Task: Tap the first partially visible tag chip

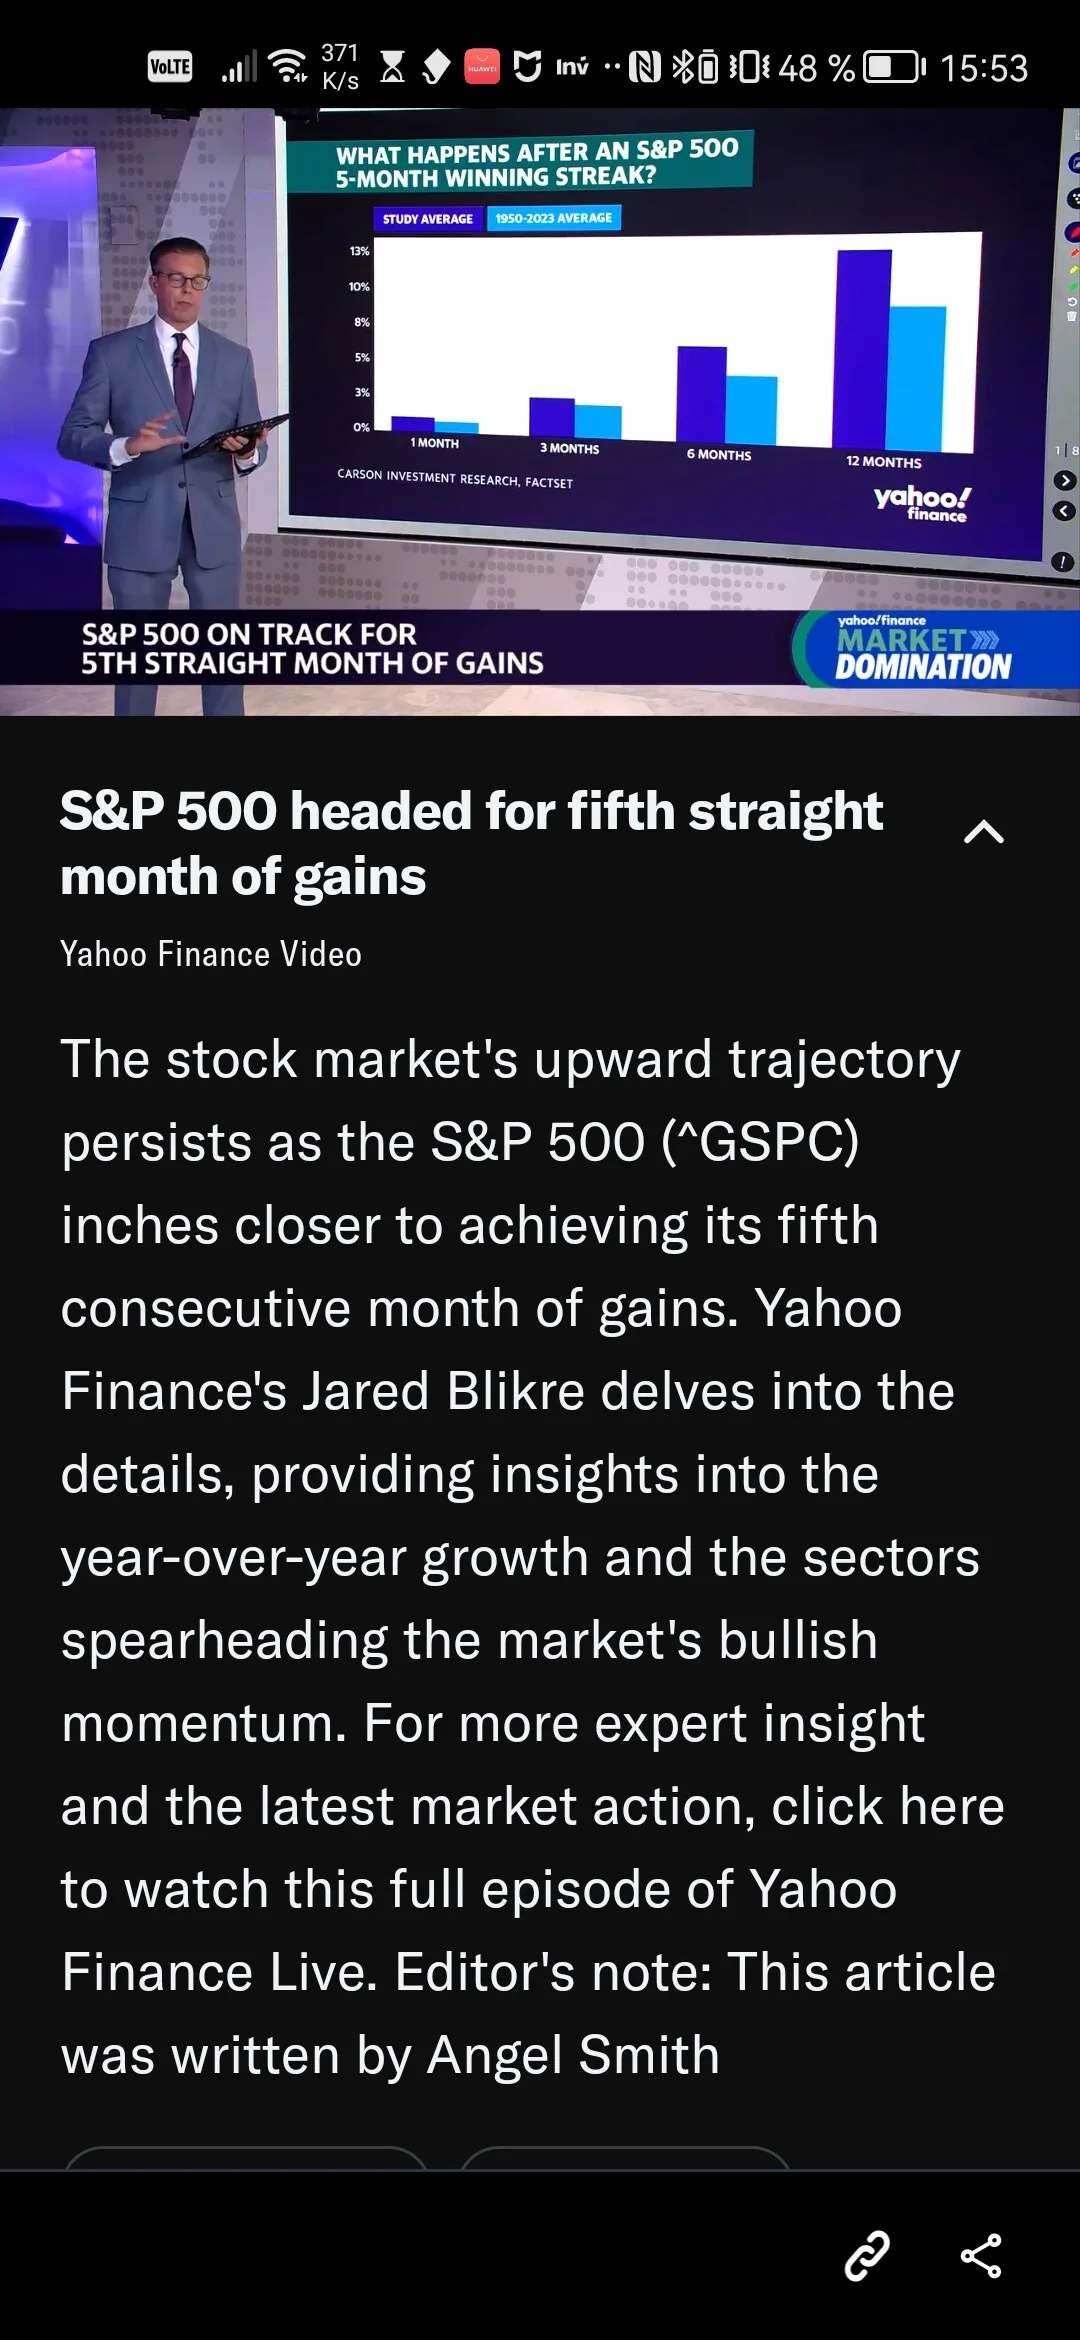Action: (x=246, y=2158)
